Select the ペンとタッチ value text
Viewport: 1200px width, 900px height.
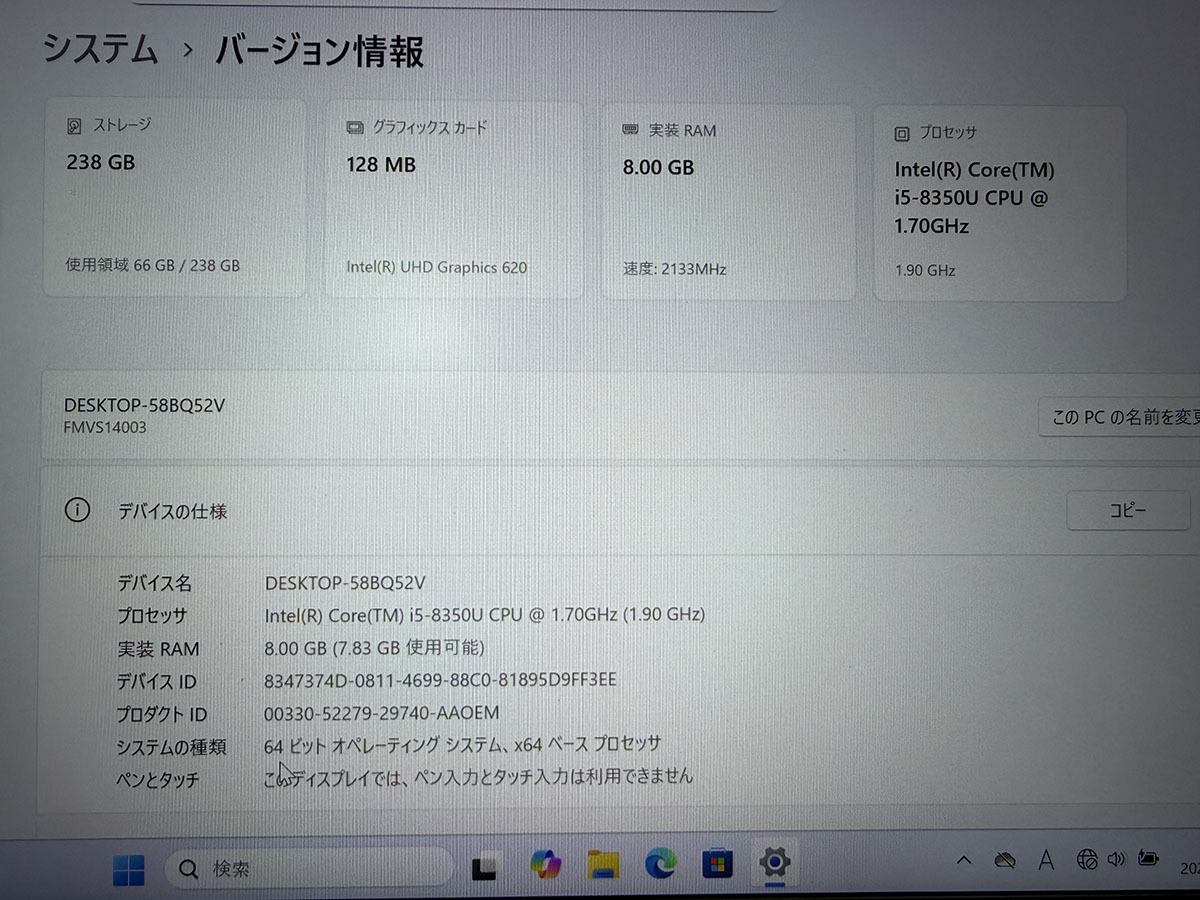tap(478, 776)
